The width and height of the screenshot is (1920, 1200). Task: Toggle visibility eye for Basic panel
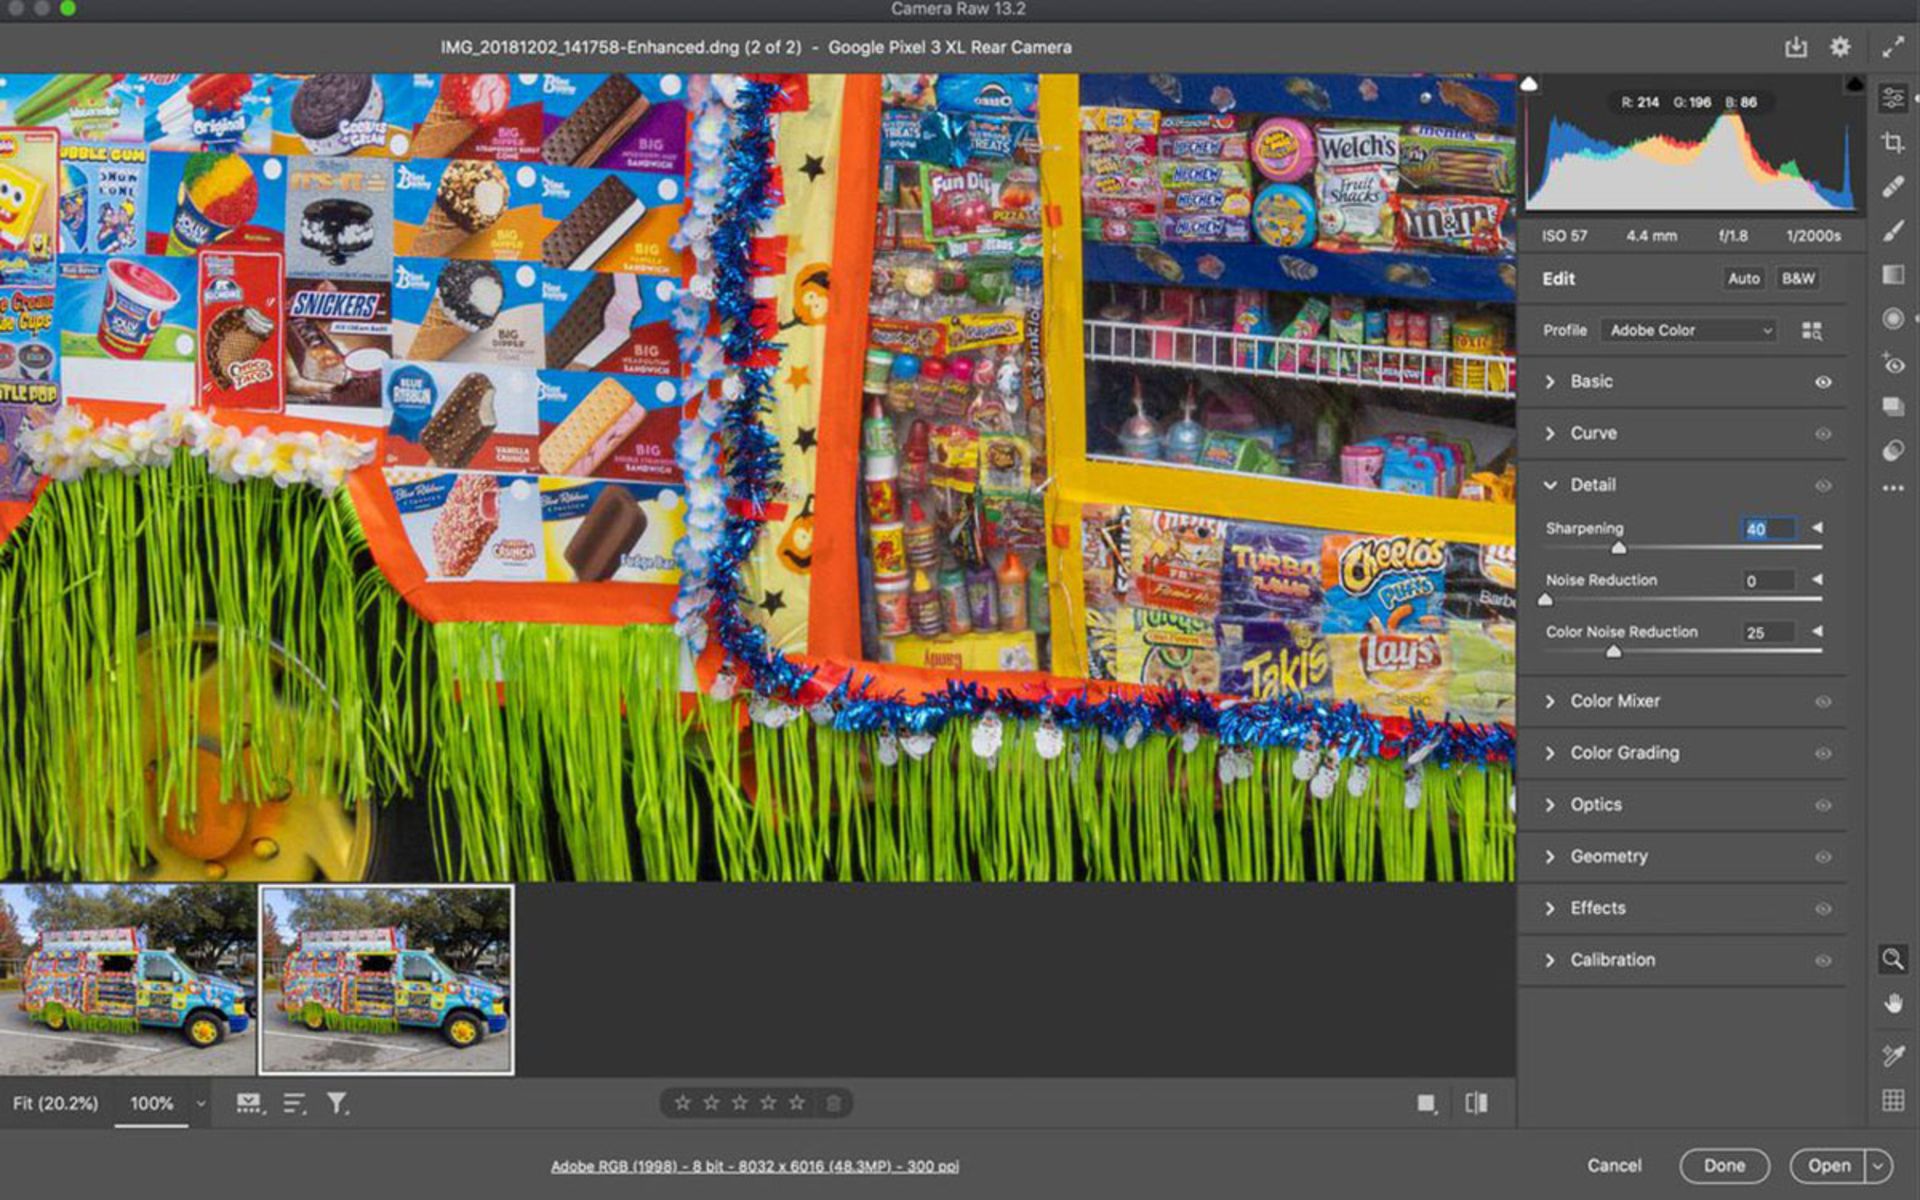pos(1823,382)
